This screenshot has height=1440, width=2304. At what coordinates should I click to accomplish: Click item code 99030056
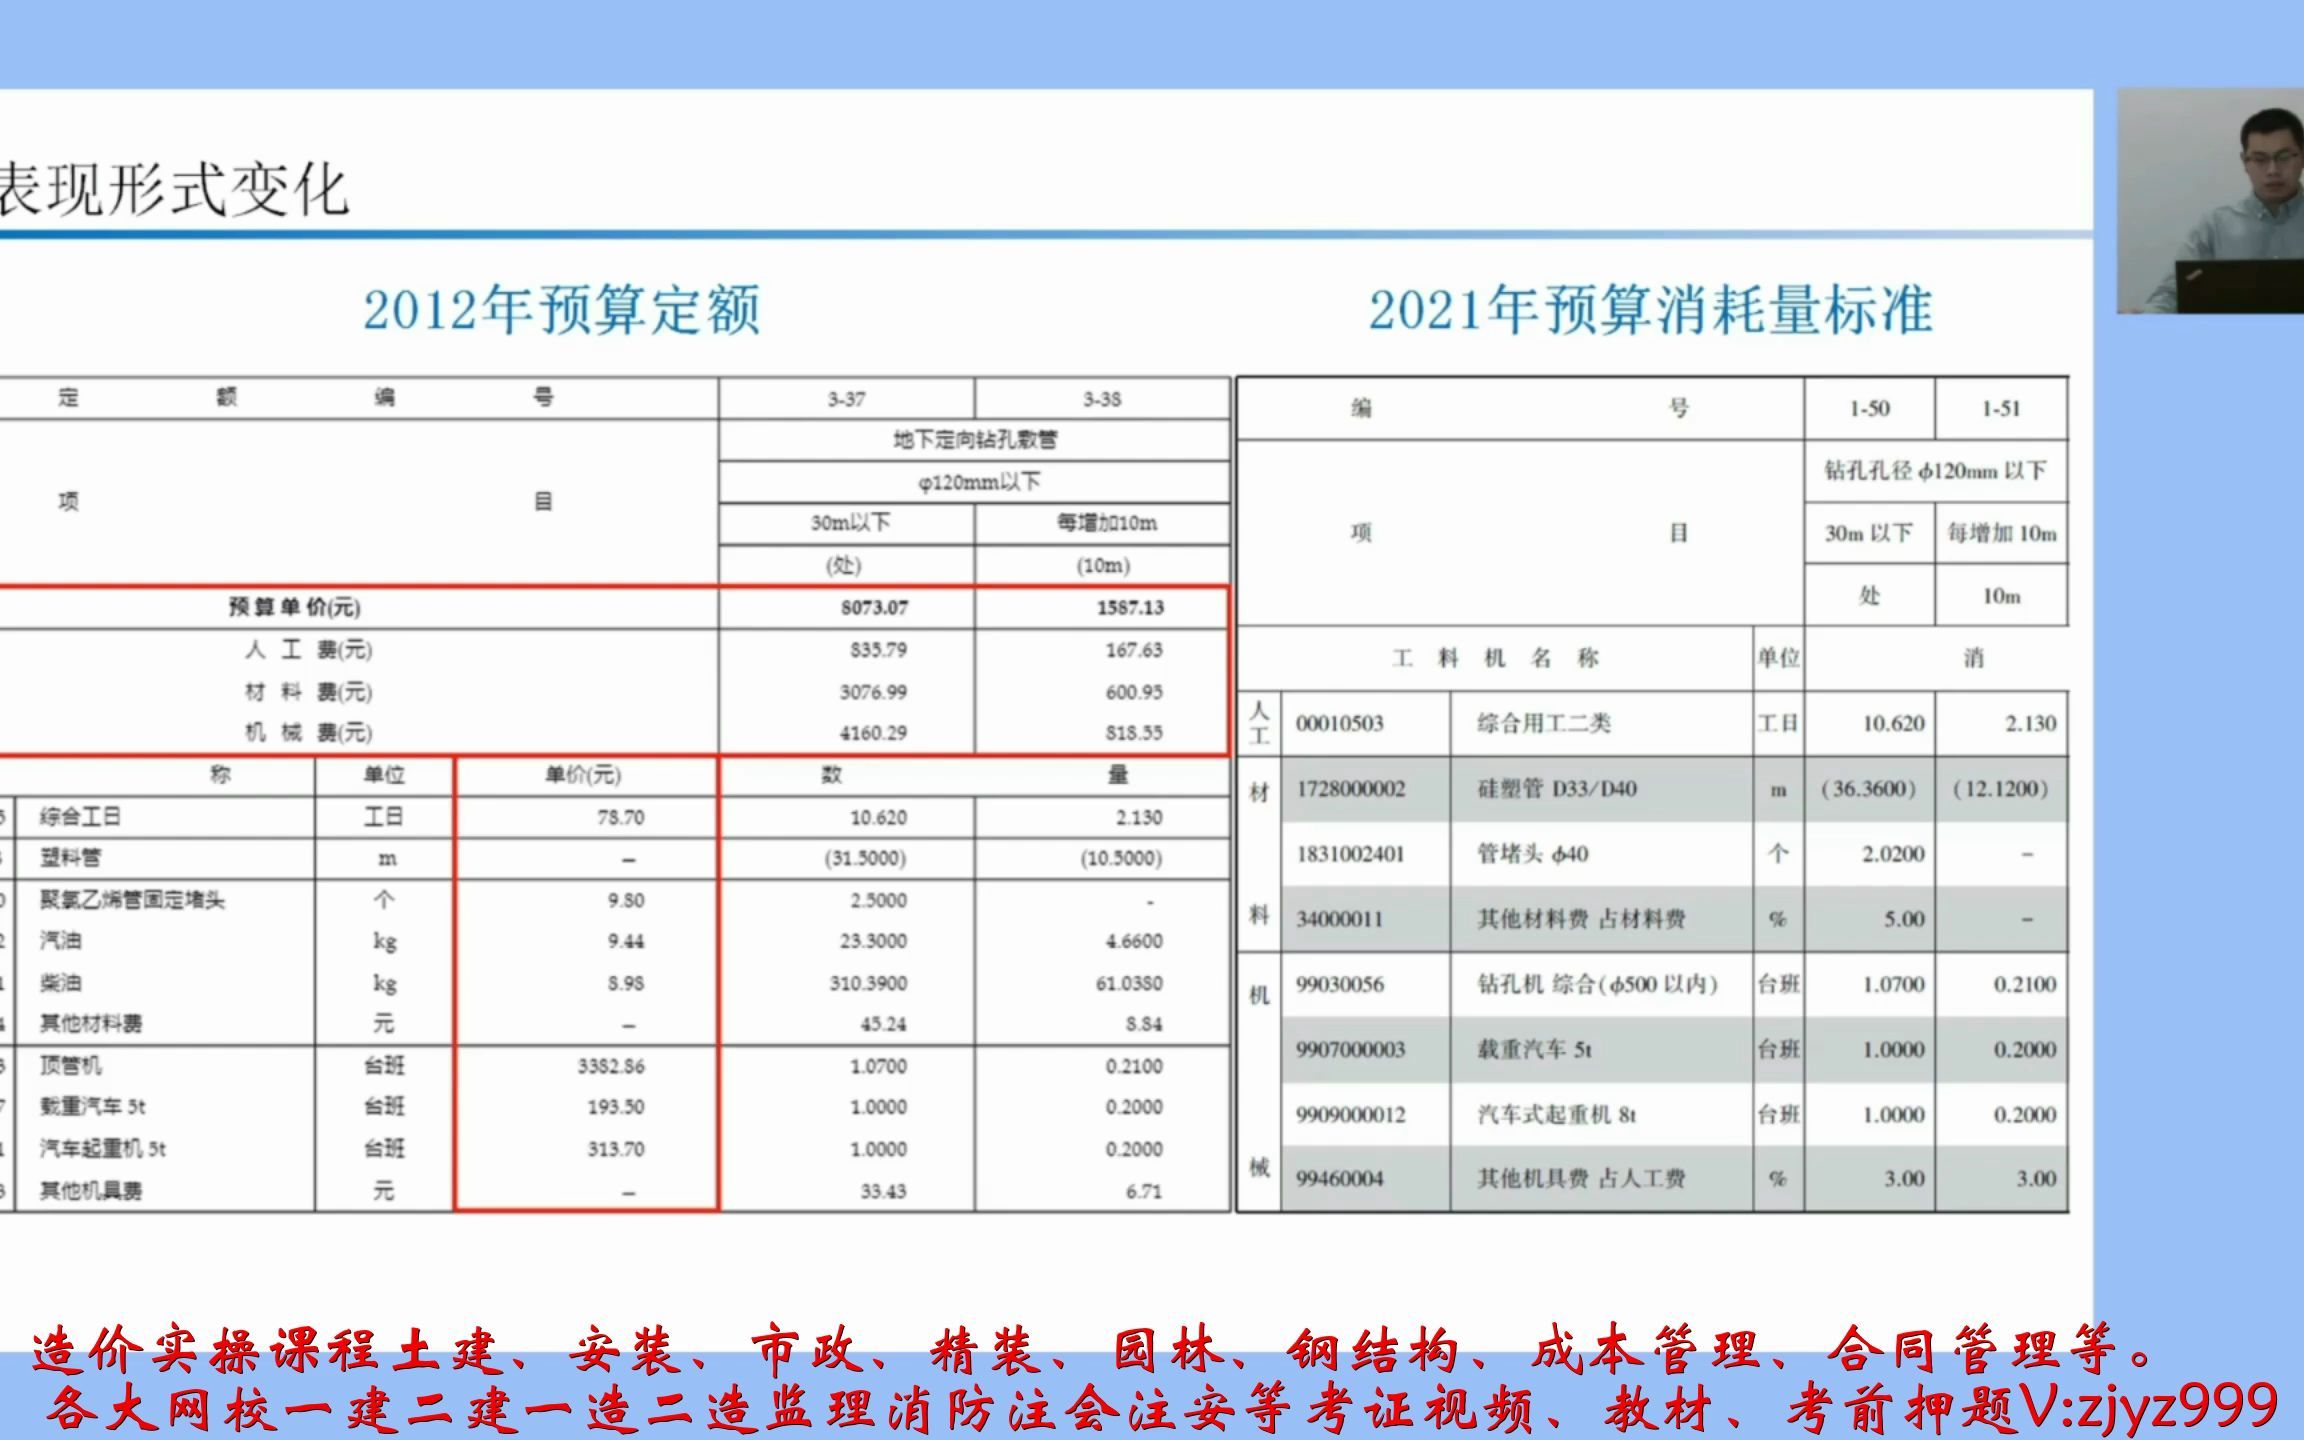1339,984
